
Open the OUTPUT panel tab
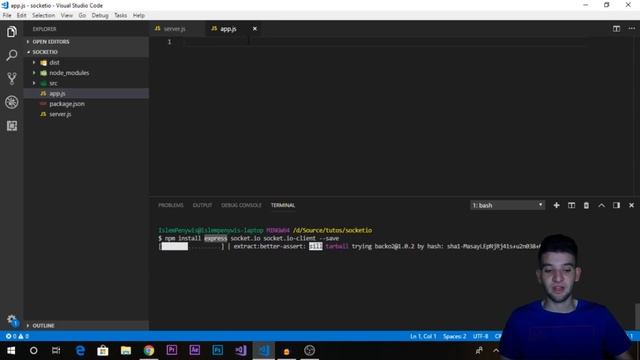202,205
